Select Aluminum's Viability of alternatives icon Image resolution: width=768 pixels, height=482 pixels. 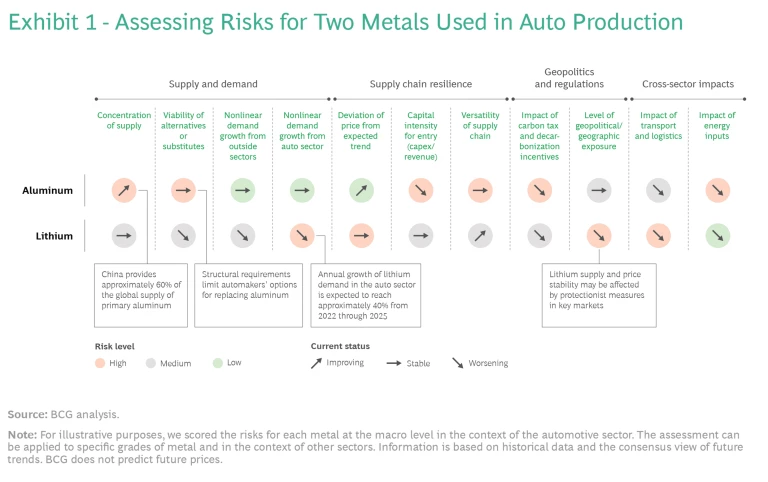point(183,189)
